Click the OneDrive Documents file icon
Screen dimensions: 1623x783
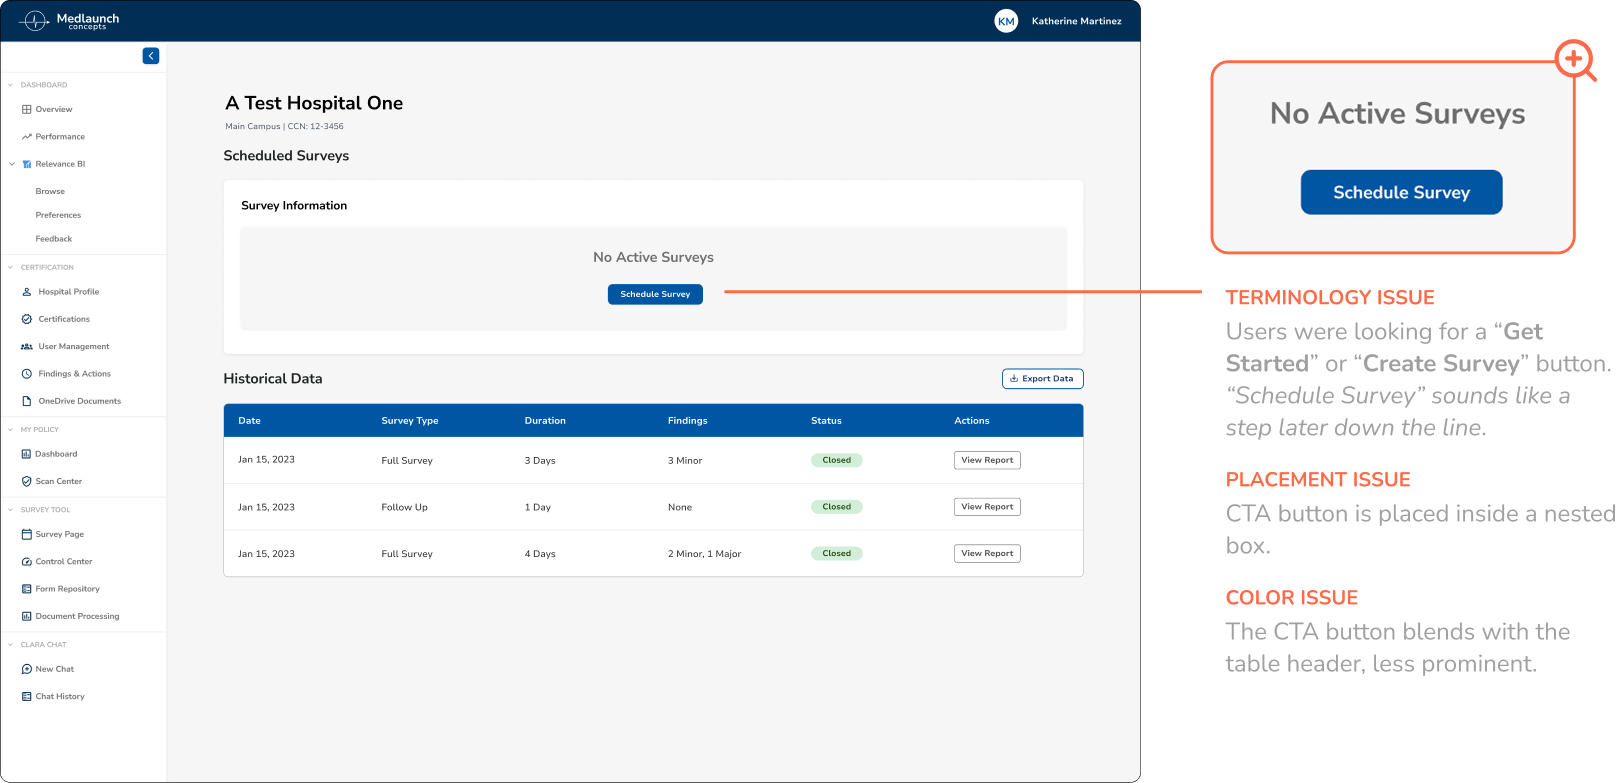pyautogui.click(x=27, y=401)
